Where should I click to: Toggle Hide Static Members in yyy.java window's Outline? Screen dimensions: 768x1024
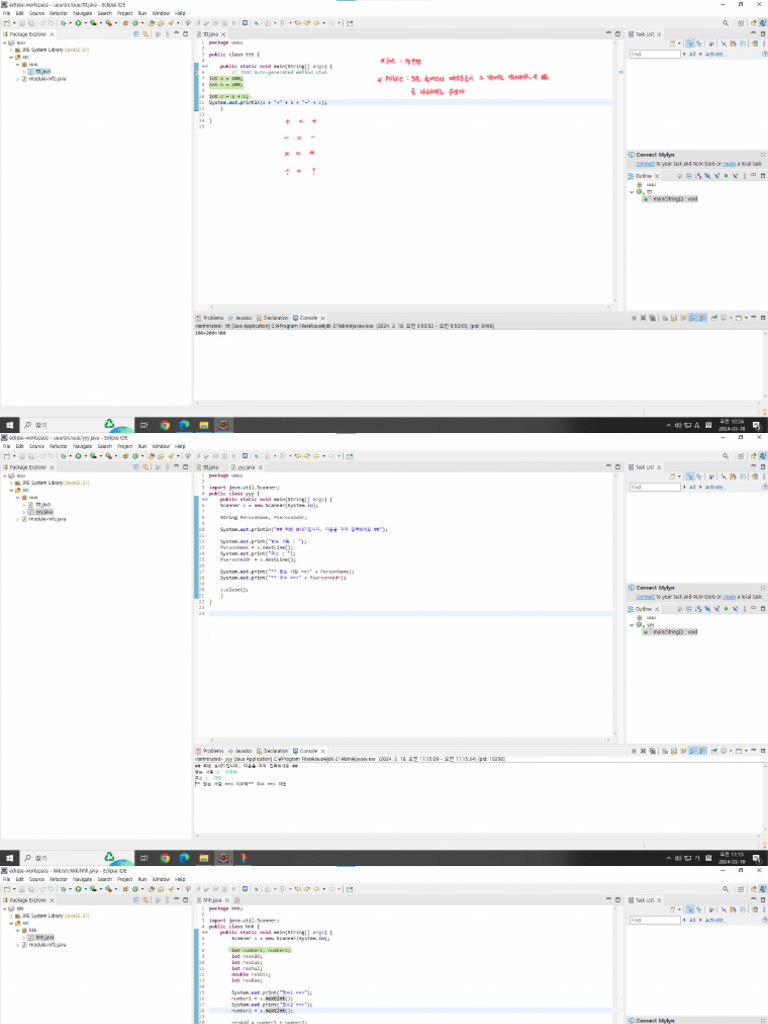point(717,609)
